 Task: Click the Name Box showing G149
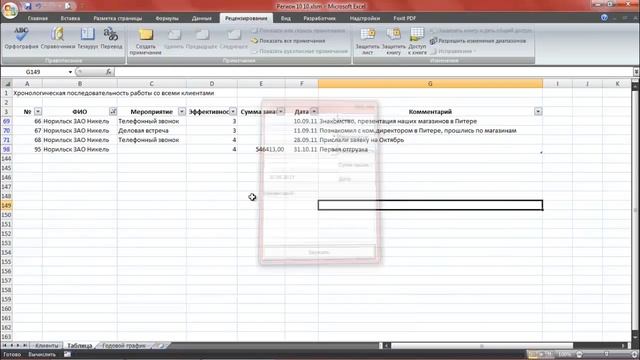pyautogui.click(x=33, y=72)
